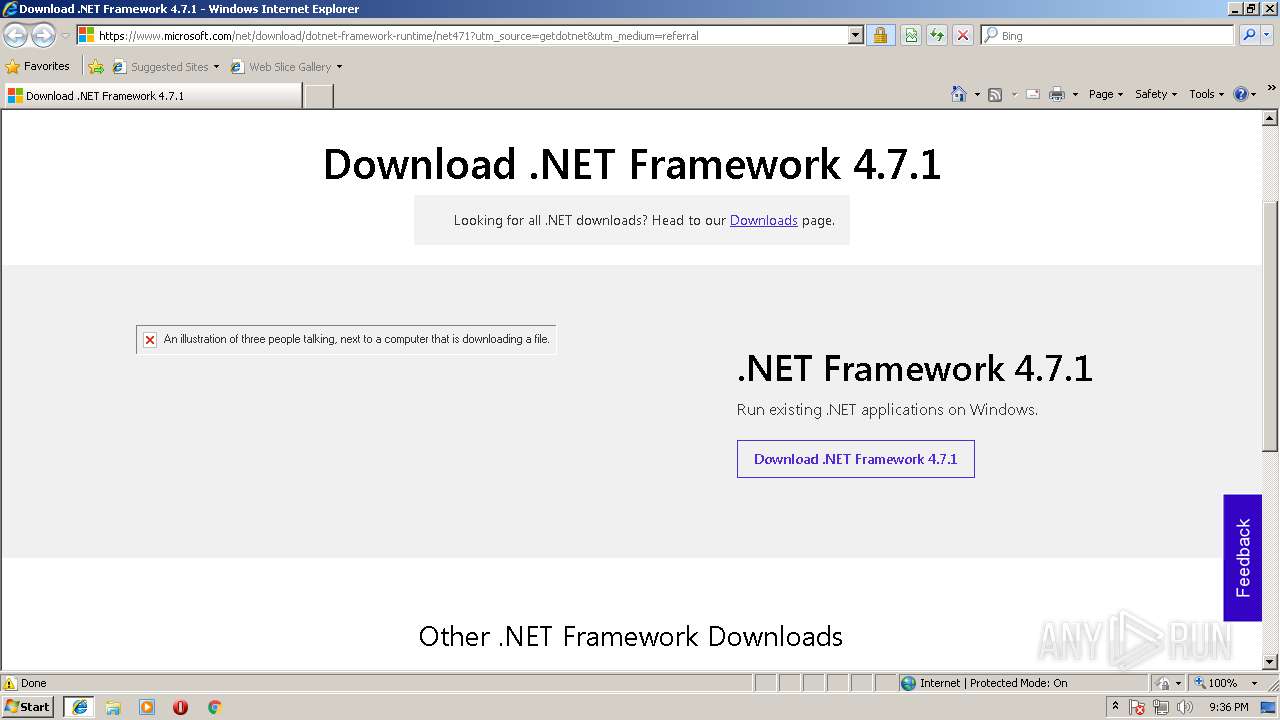Viewport: 1280px width, 720px height.
Task: Click the RSS feeds icon
Action: coord(995,94)
